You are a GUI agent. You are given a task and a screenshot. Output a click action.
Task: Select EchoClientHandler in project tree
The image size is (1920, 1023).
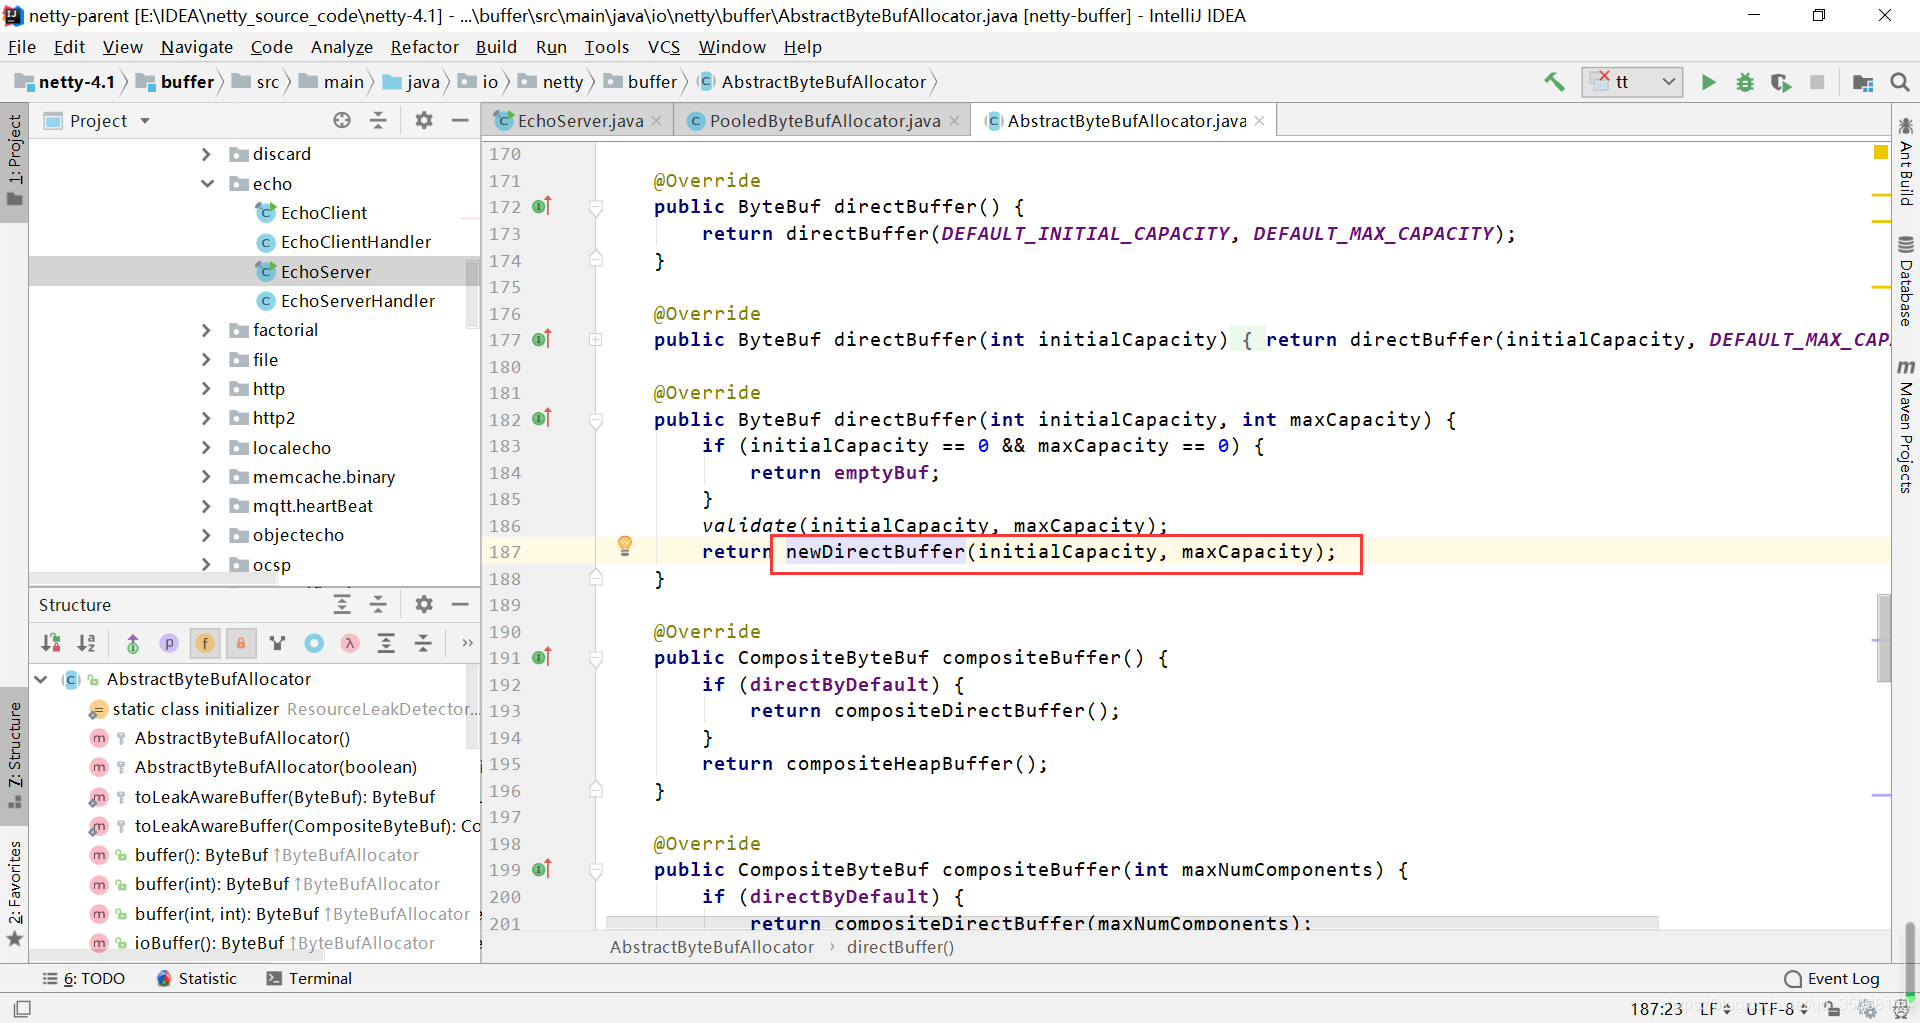coord(355,242)
